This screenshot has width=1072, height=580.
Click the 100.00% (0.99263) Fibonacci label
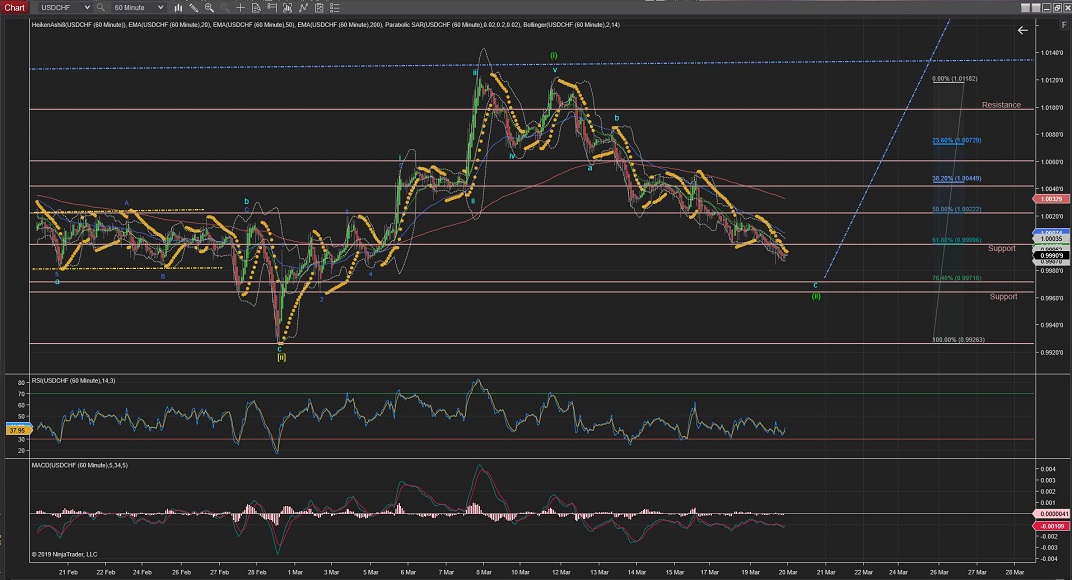click(x=959, y=339)
